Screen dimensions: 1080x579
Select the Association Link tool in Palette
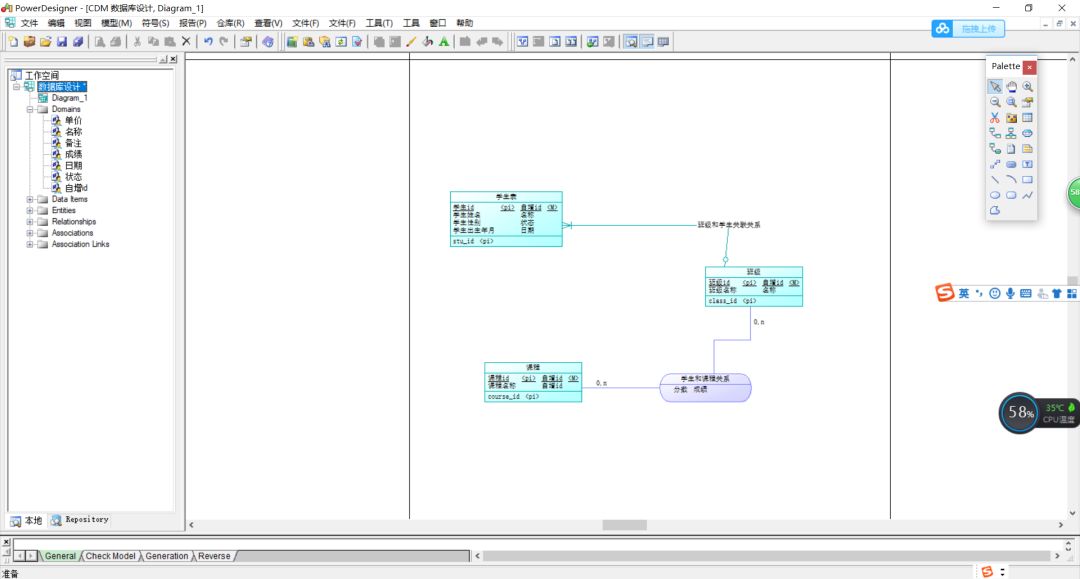(995, 149)
